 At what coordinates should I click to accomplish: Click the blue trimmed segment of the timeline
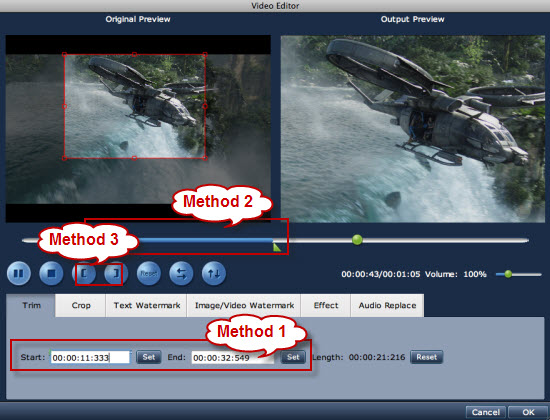pyautogui.click(x=205, y=240)
